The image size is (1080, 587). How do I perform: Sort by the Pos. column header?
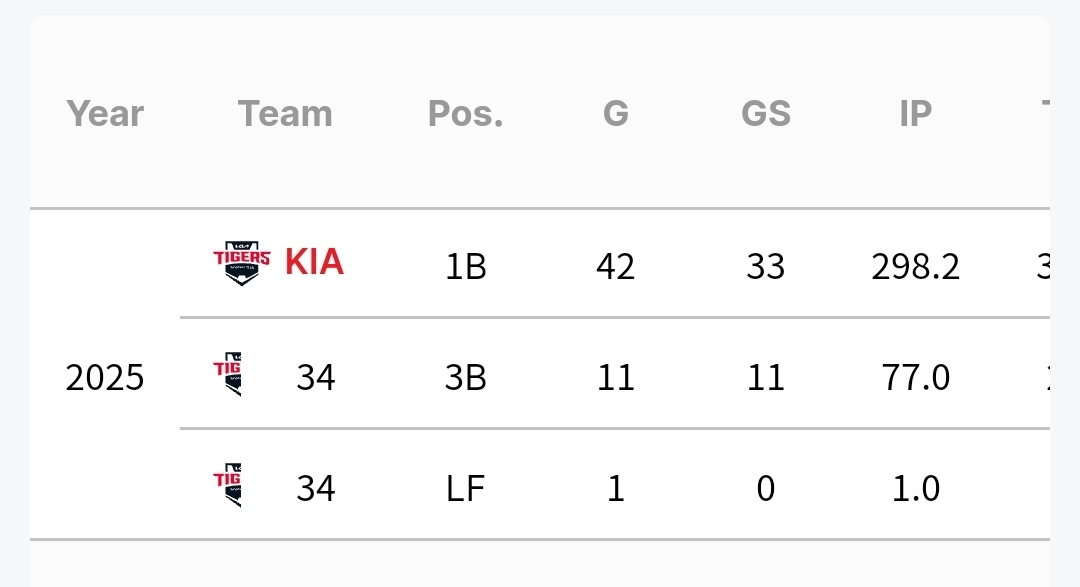click(x=466, y=114)
